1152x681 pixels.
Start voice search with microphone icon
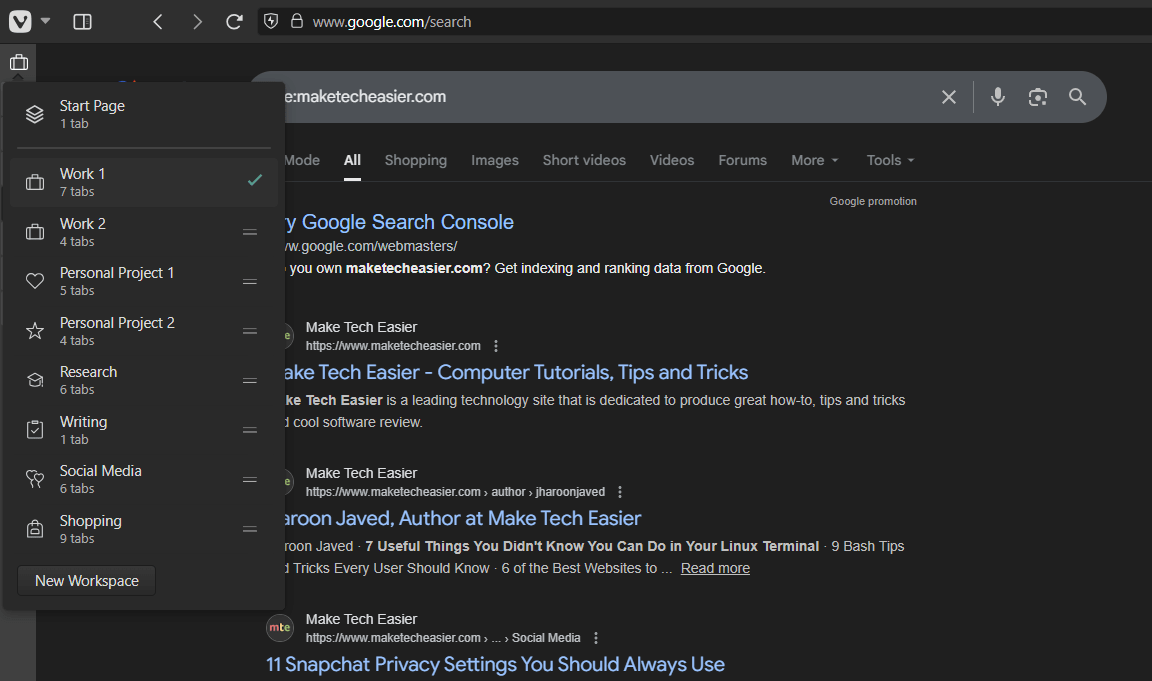[x=997, y=97]
